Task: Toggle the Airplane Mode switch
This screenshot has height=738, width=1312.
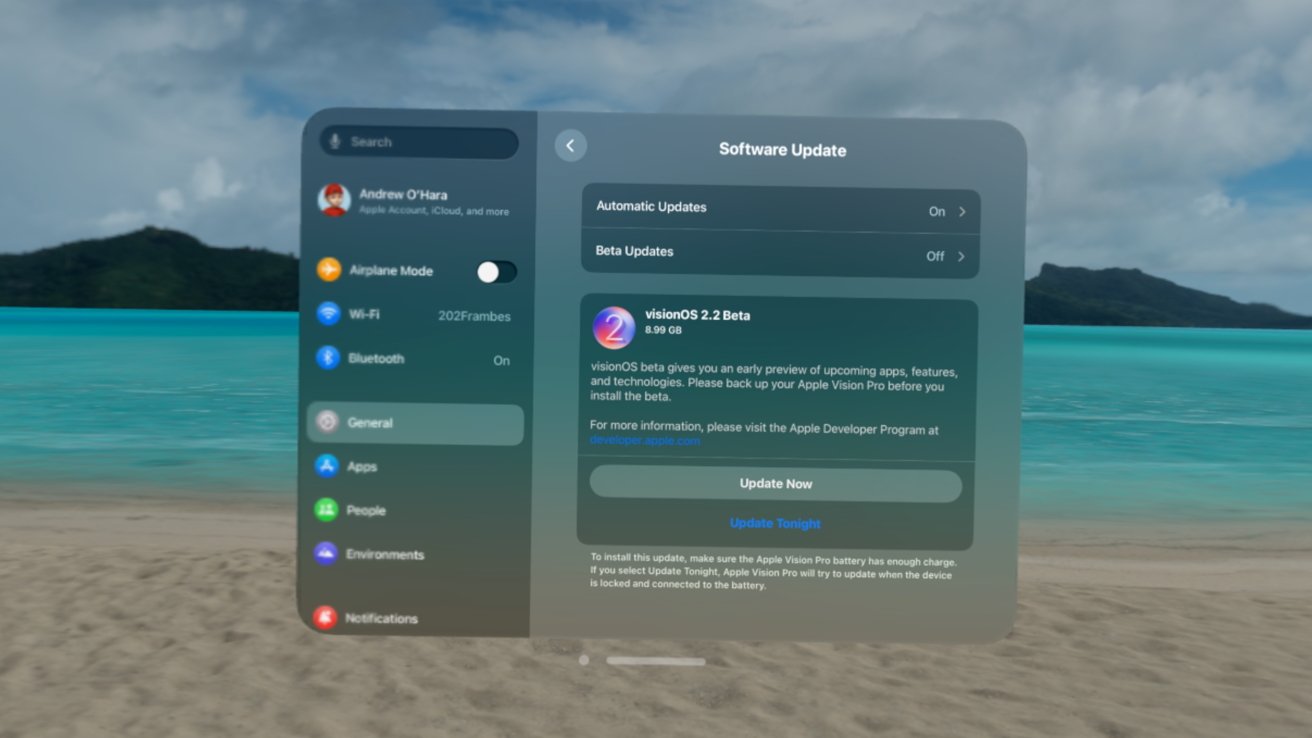Action: [x=496, y=271]
